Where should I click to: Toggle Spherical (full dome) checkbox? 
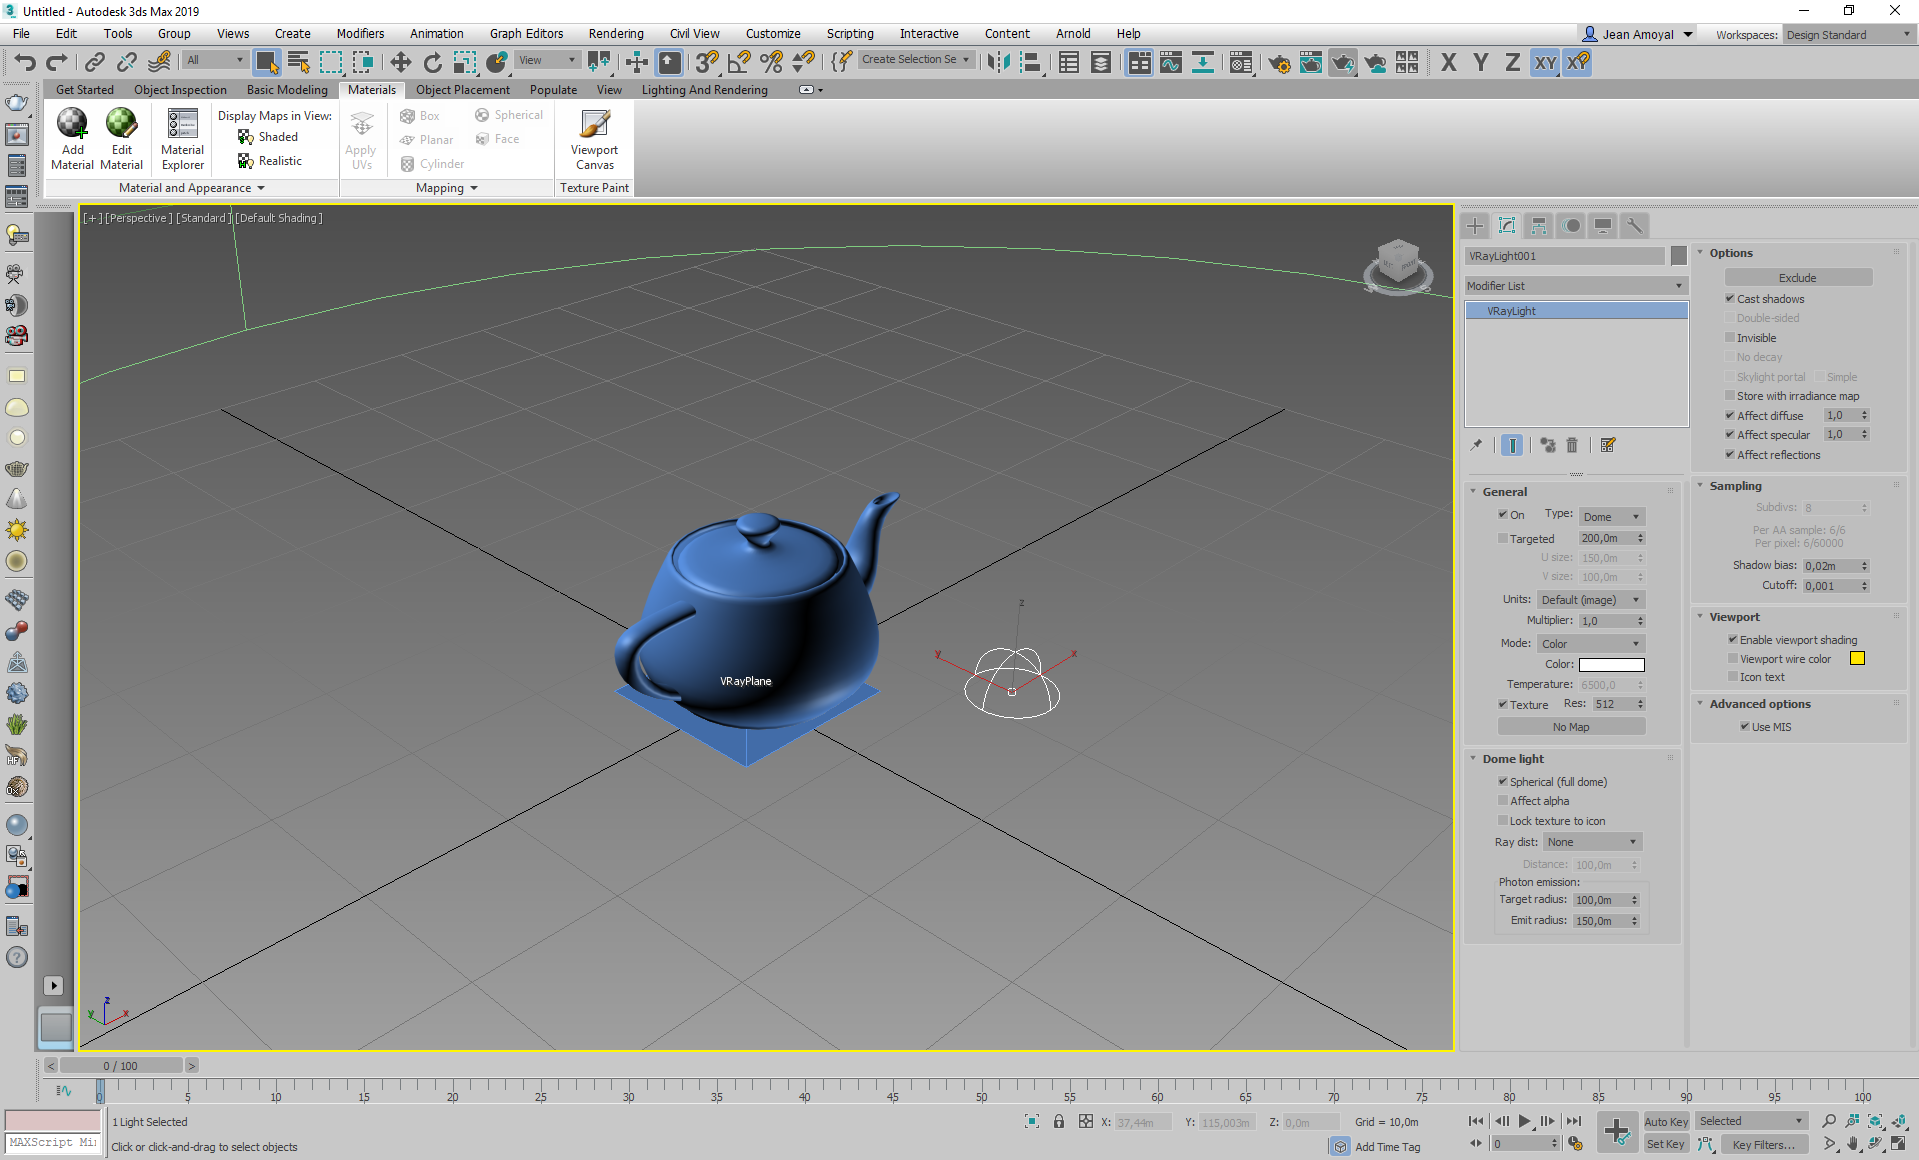[x=1503, y=781]
